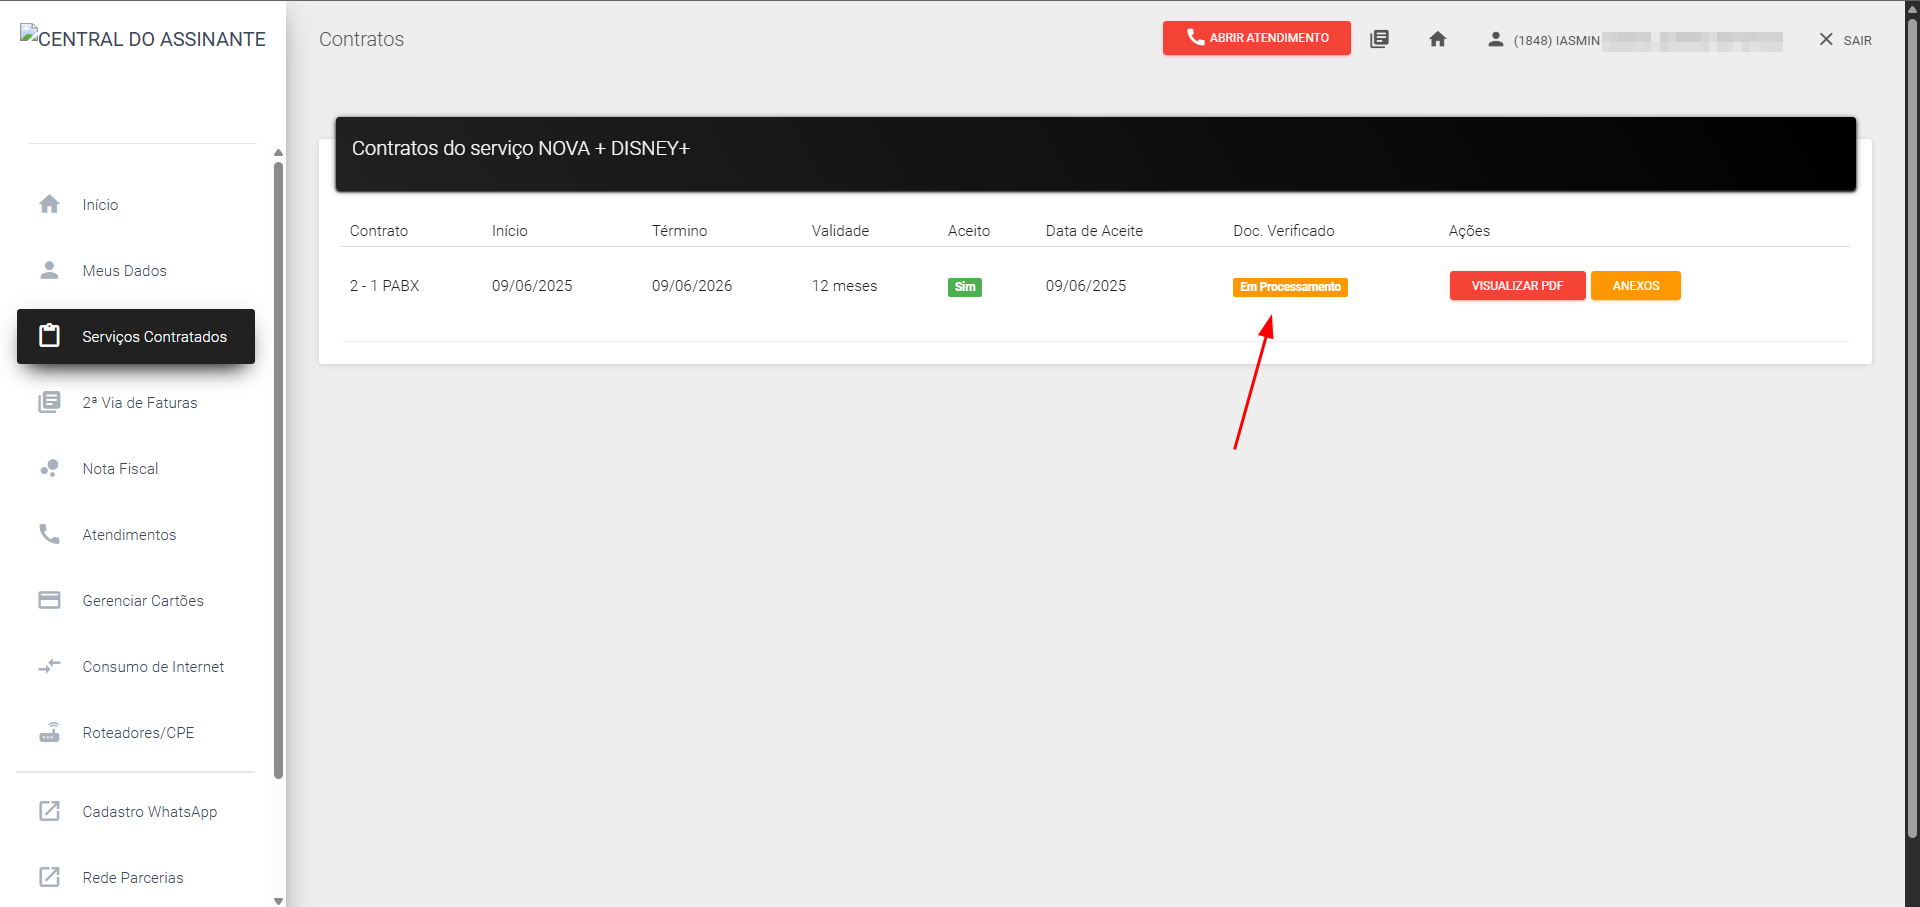Click VISUALIZAR PDF button
The height and width of the screenshot is (907, 1920).
tap(1517, 285)
